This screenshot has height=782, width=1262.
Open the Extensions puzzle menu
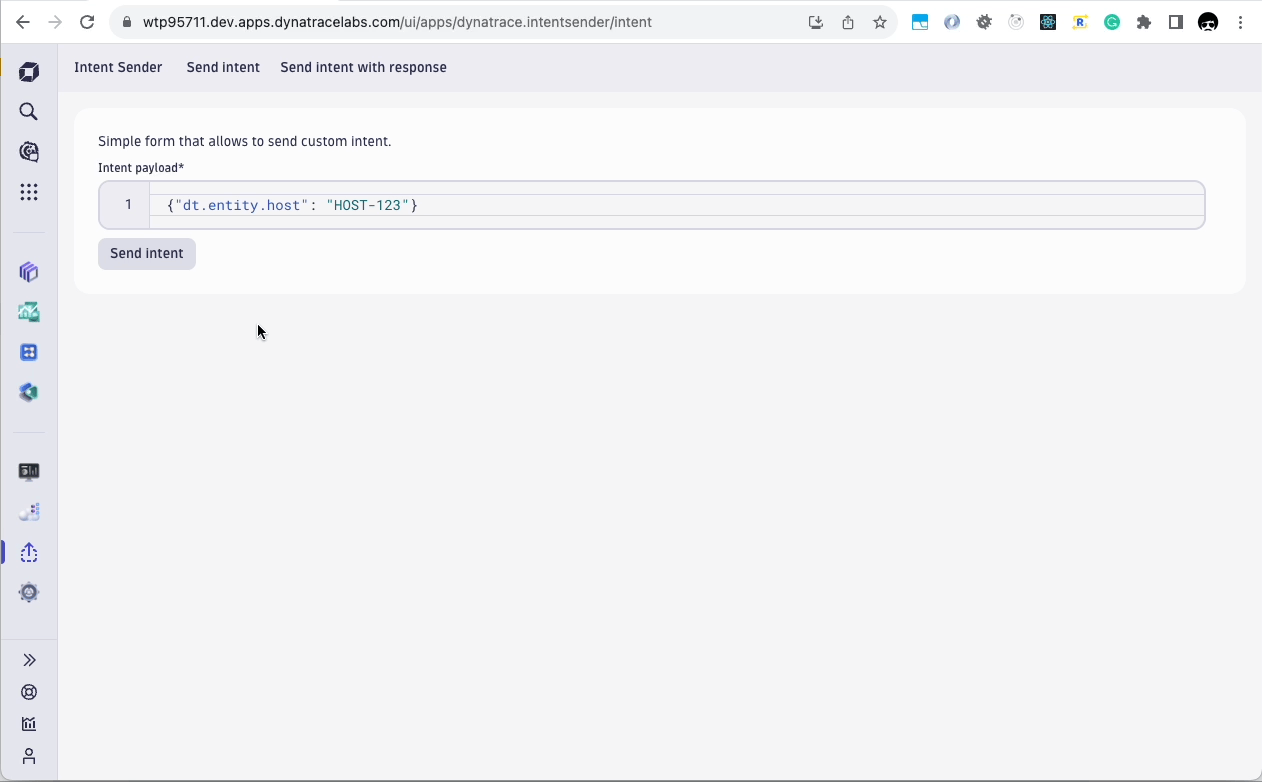(1144, 22)
